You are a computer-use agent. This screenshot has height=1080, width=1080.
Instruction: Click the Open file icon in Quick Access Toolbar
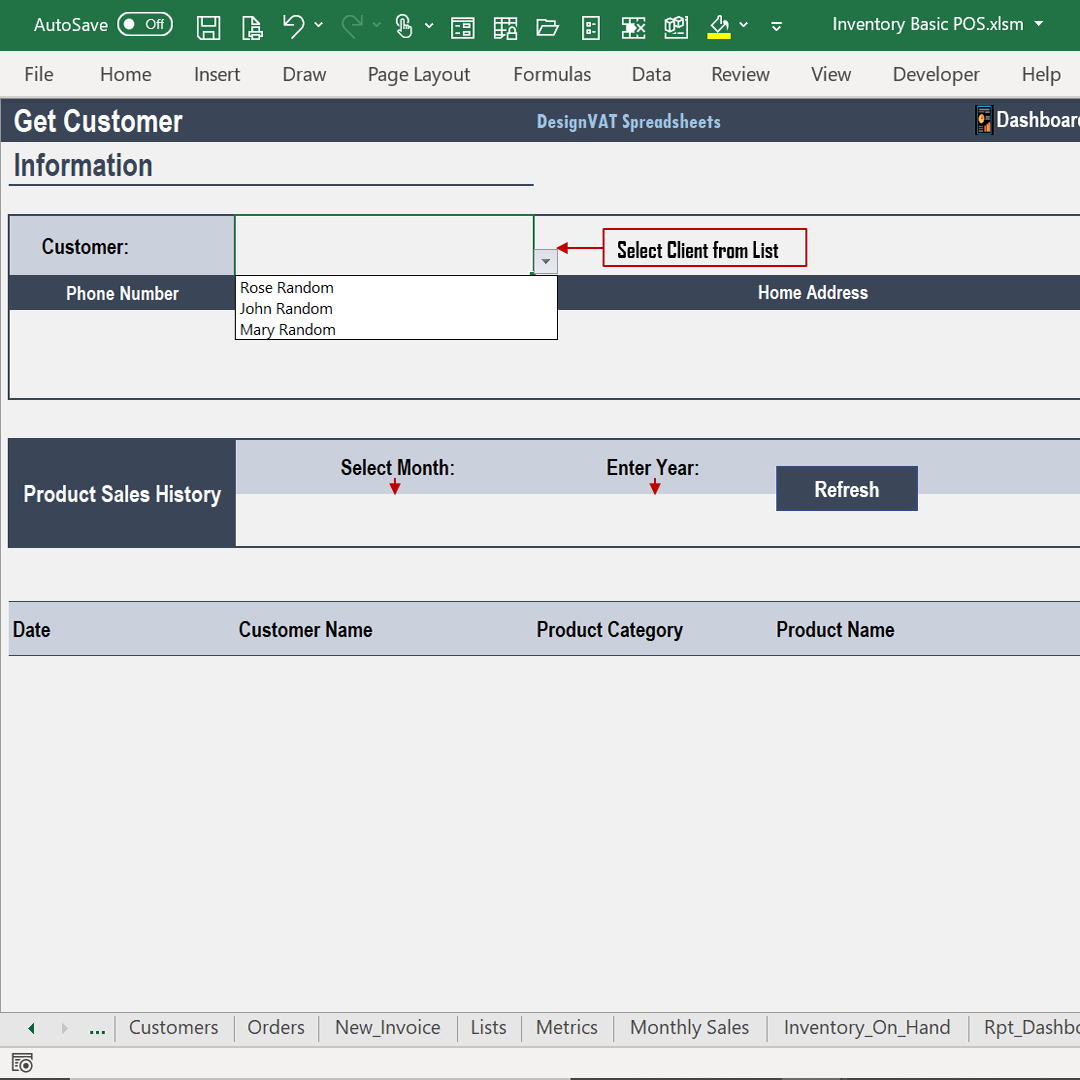pyautogui.click(x=547, y=27)
